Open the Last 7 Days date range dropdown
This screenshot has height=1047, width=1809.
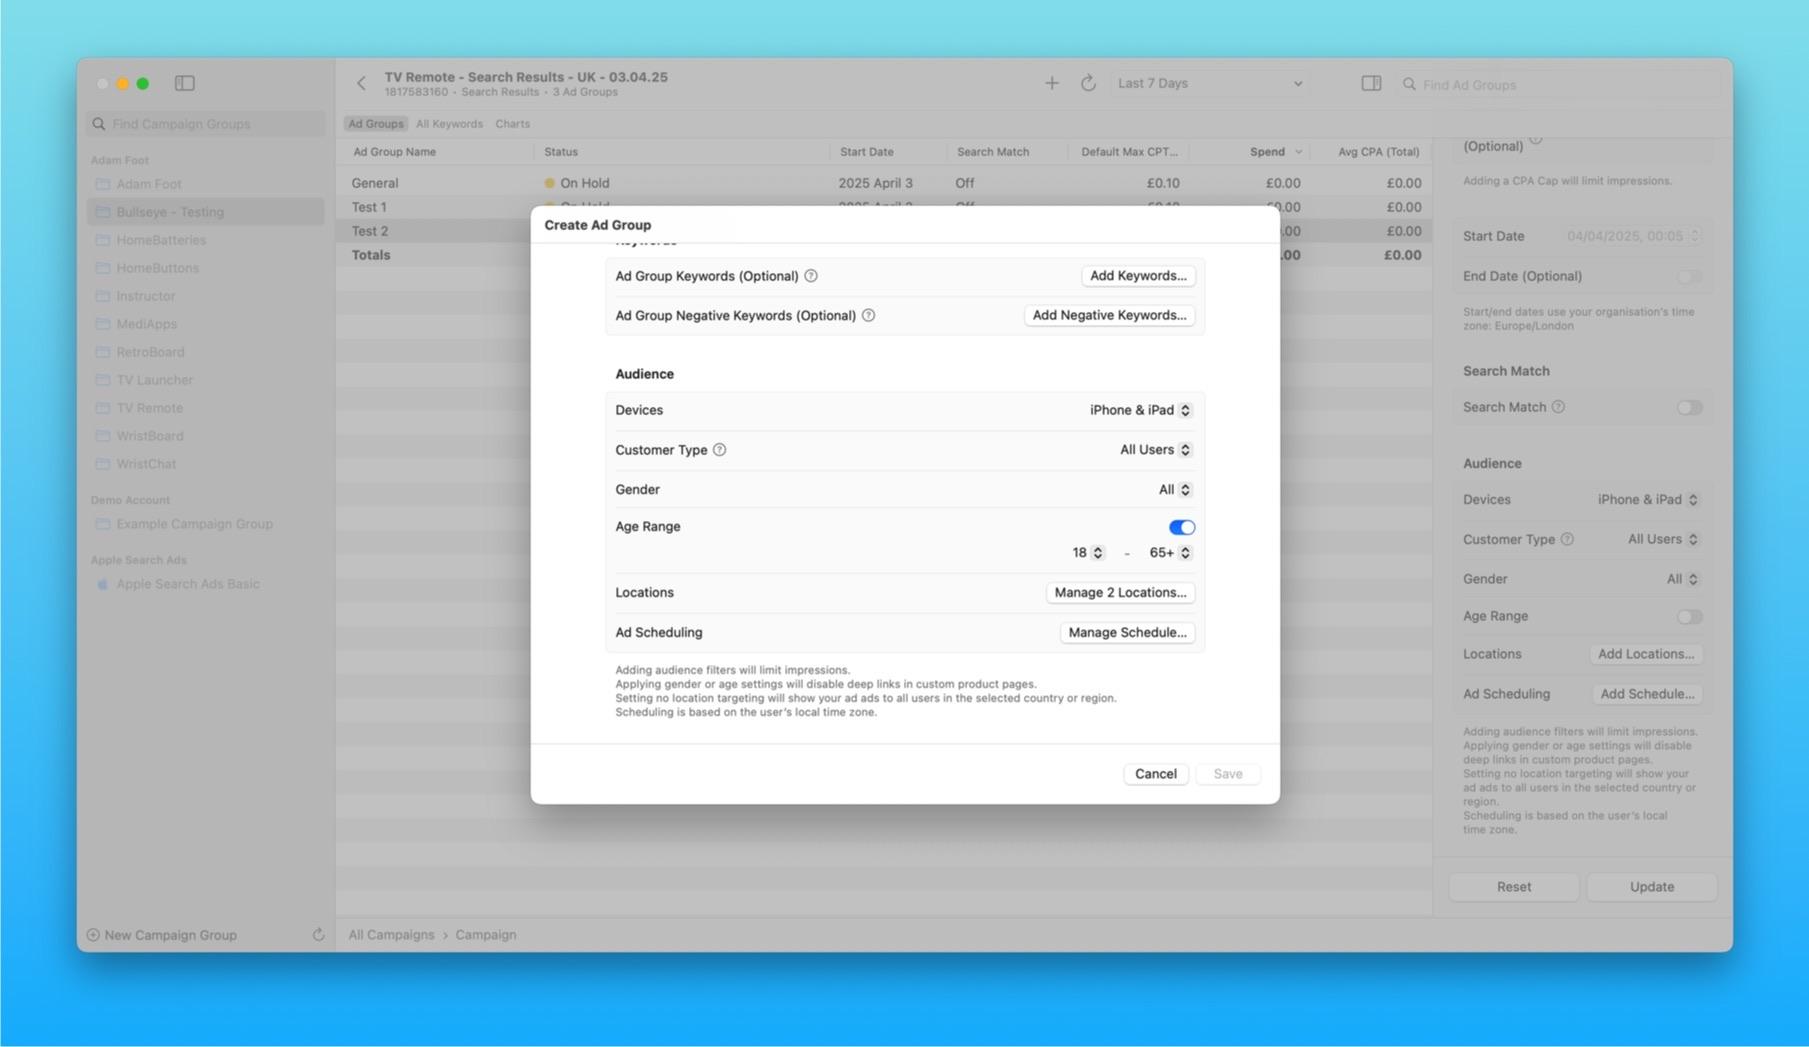[x=1209, y=83]
